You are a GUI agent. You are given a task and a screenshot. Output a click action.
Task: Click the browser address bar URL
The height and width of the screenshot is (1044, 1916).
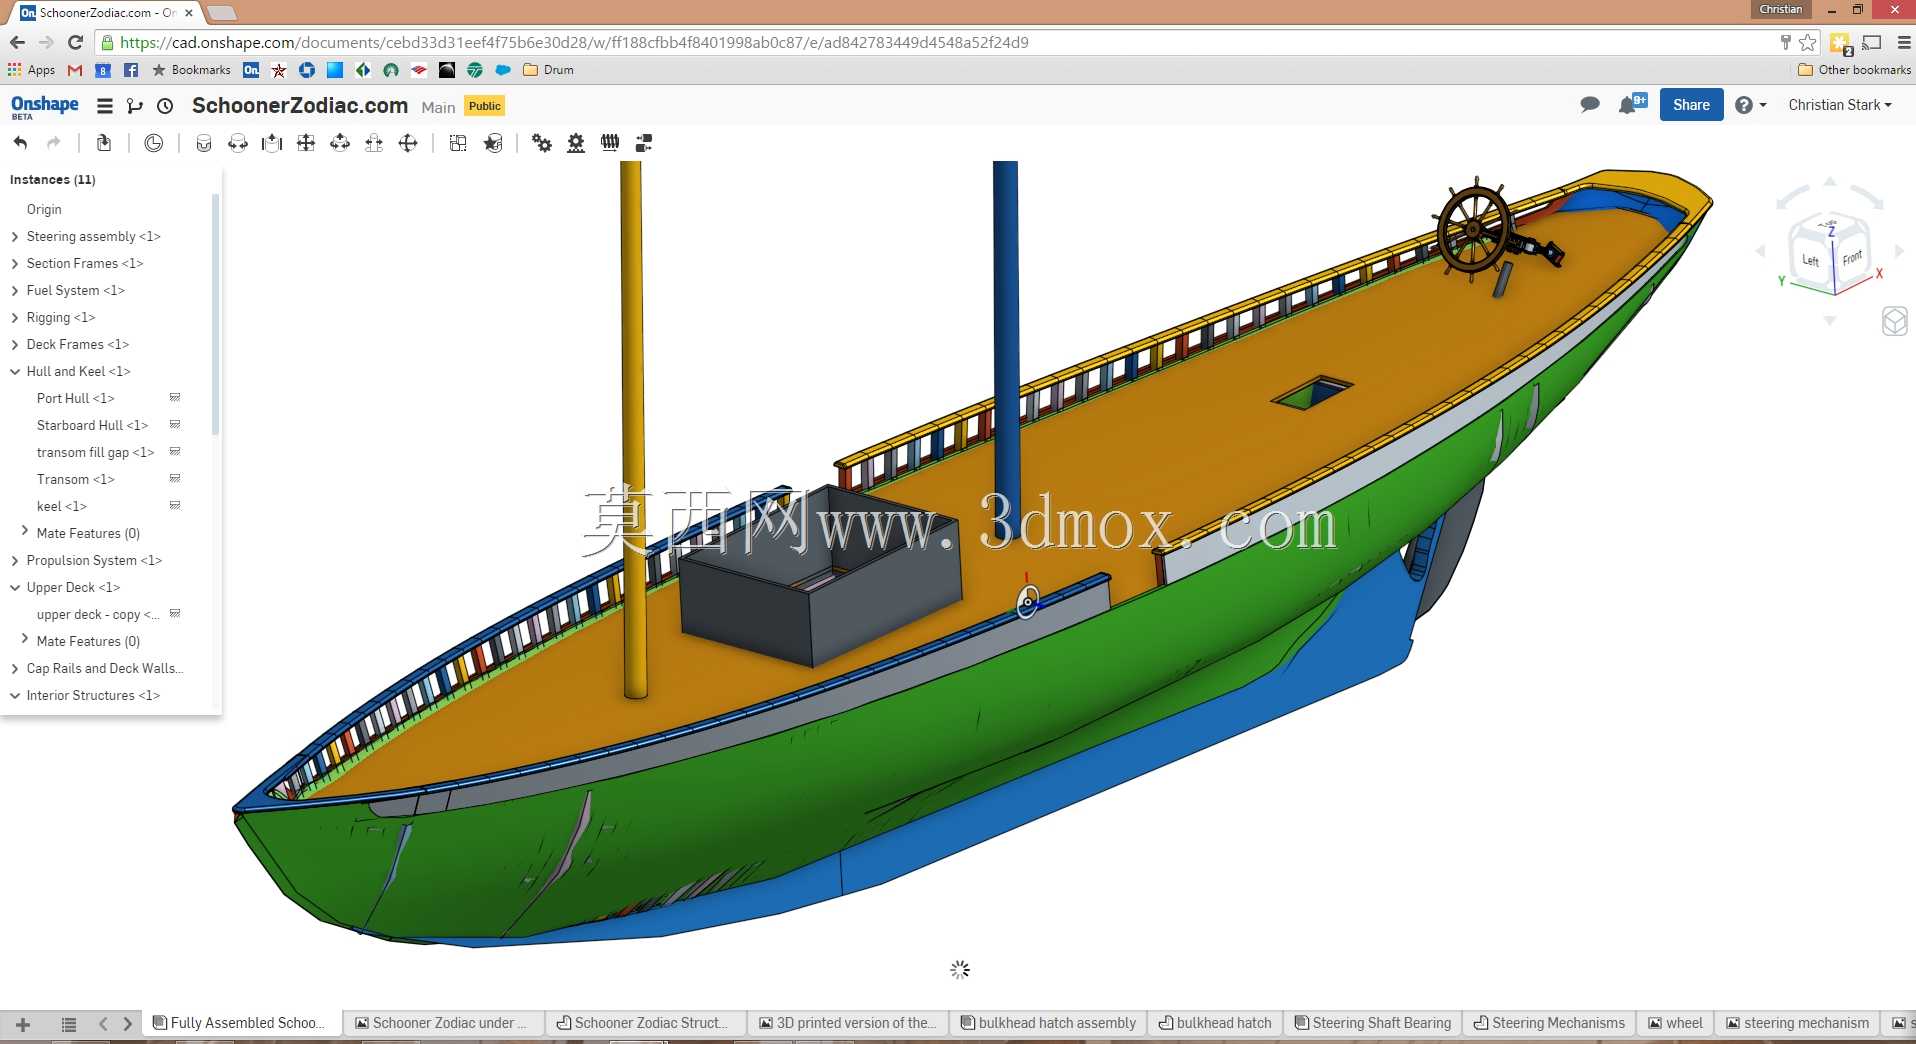click(x=574, y=42)
